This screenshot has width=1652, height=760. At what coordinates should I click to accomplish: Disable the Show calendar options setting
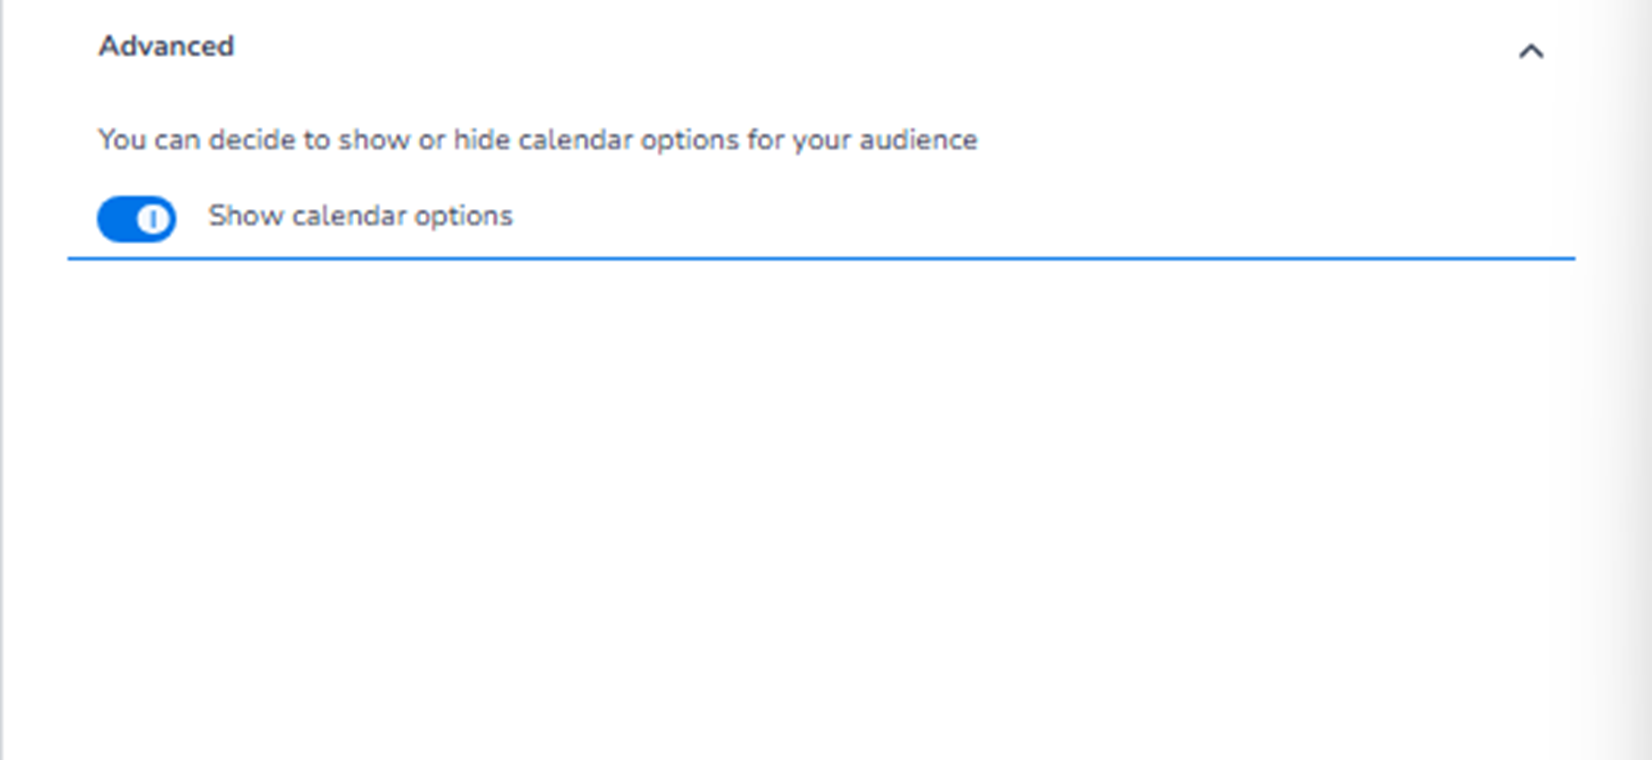[x=136, y=218]
